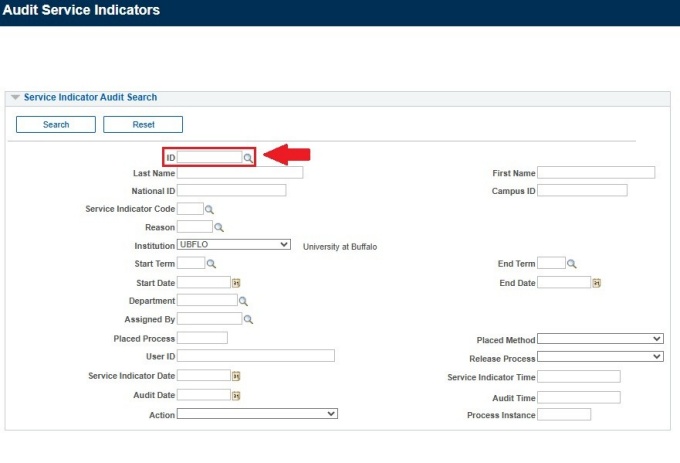Screen dimensions: 680x463
Task: Open Service Indicator Date calendar picker
Action: [236, 376]
